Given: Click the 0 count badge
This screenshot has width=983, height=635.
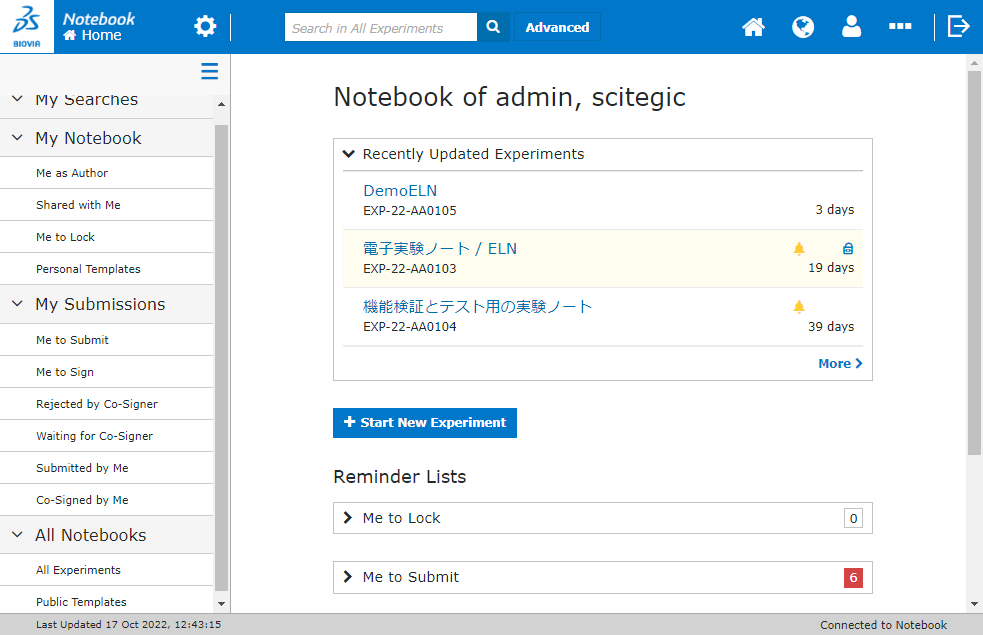Looking at the screenshot, I should pyautogui.click(x=853, y=518).
